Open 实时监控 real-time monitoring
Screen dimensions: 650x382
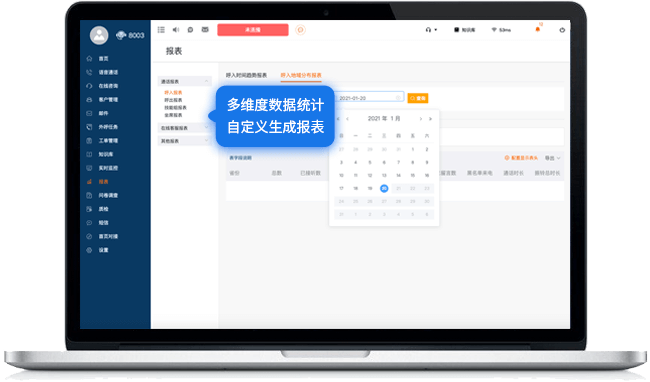point(108,168)
